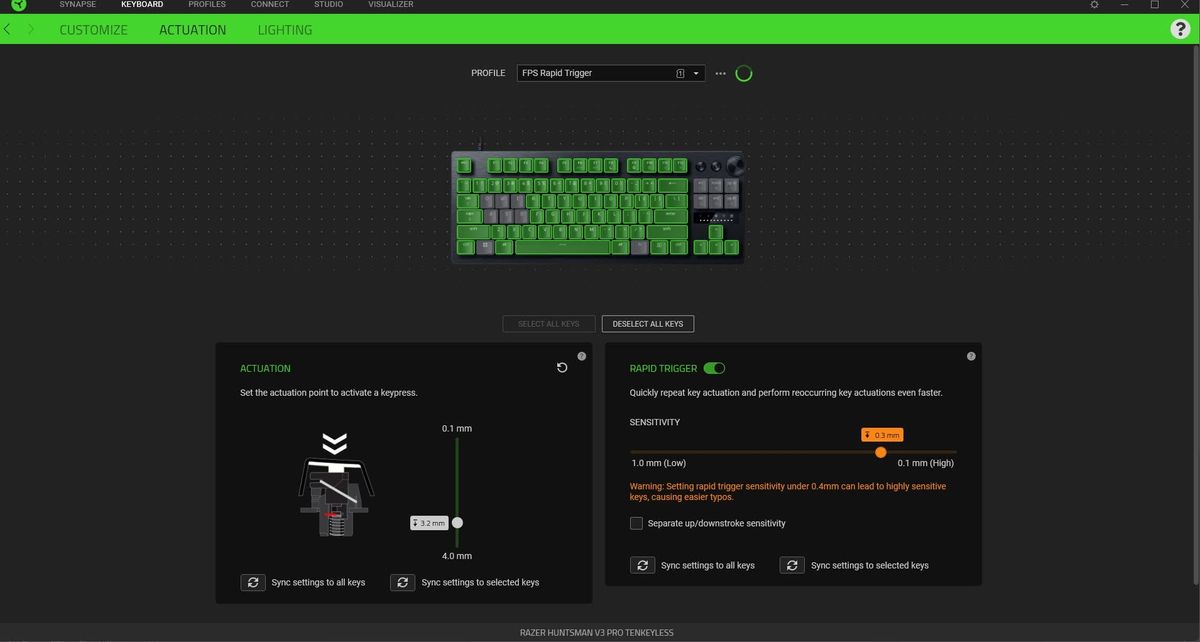The height and width of the screenshot is (642, 1200).
Task: Click the green profile sync spinner icon
Action: pos(743,72)
